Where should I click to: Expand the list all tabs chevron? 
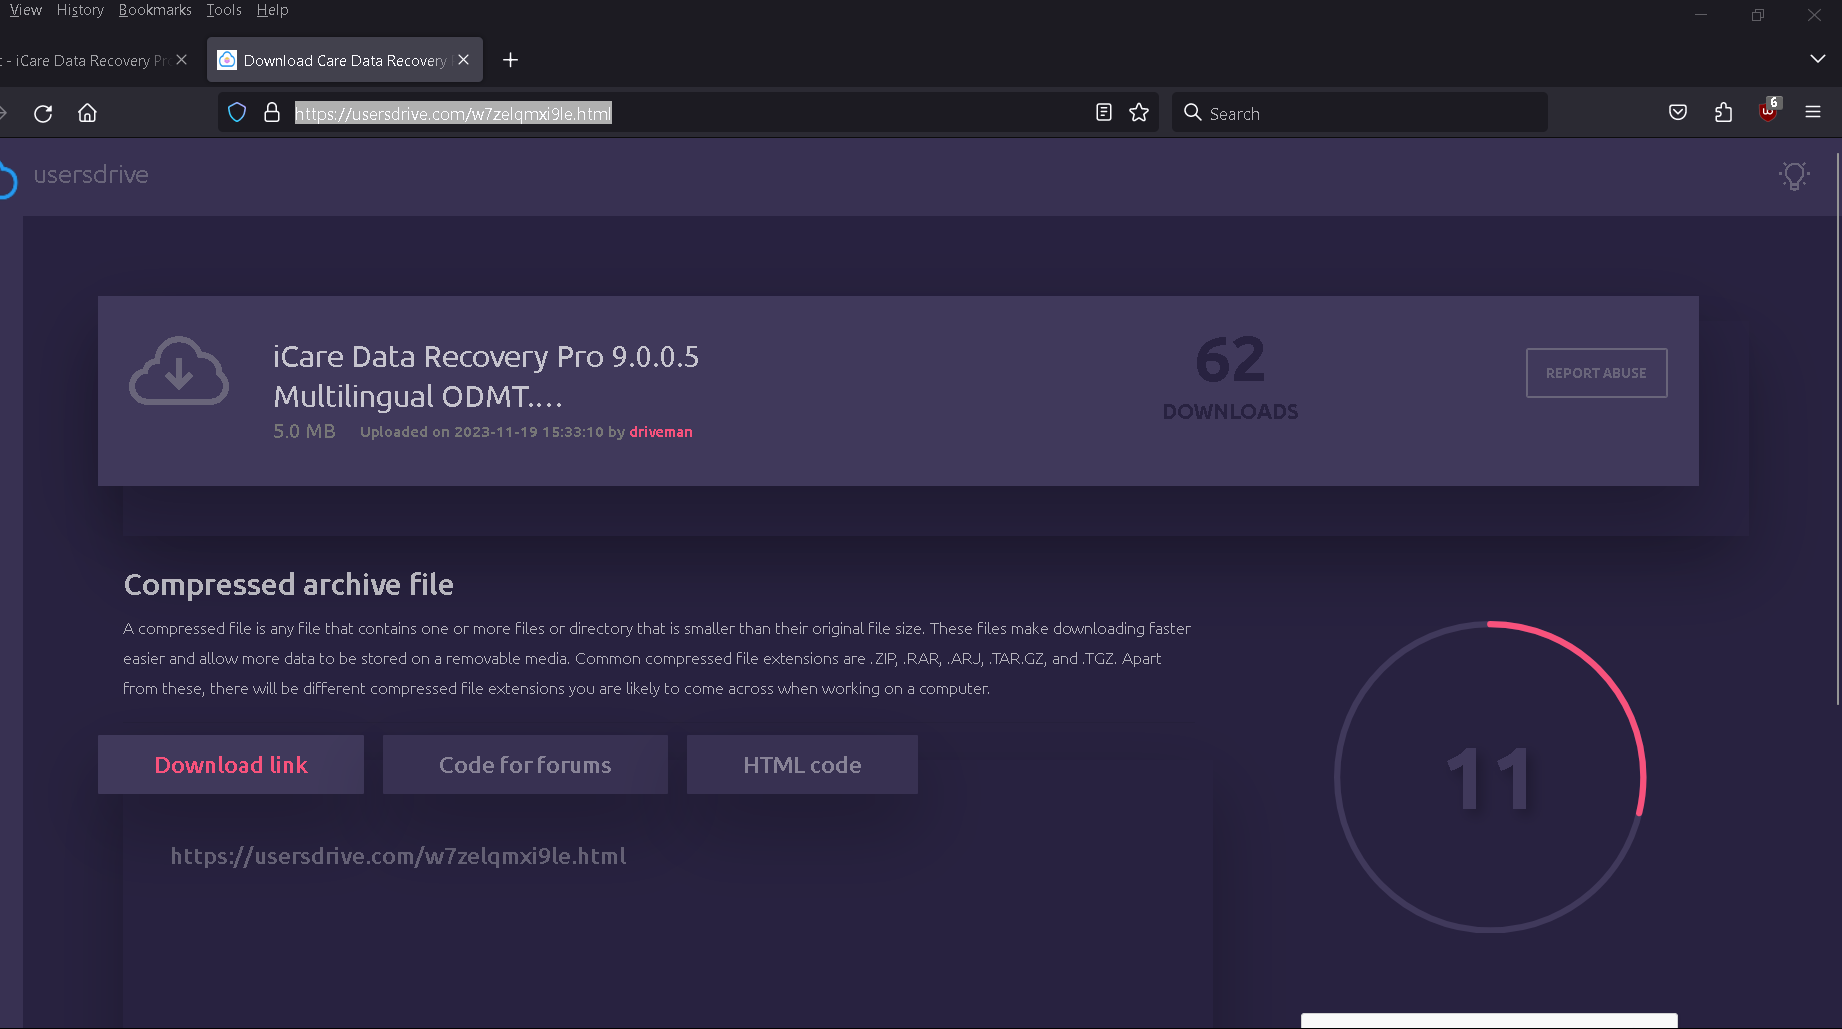point(1818,59)
